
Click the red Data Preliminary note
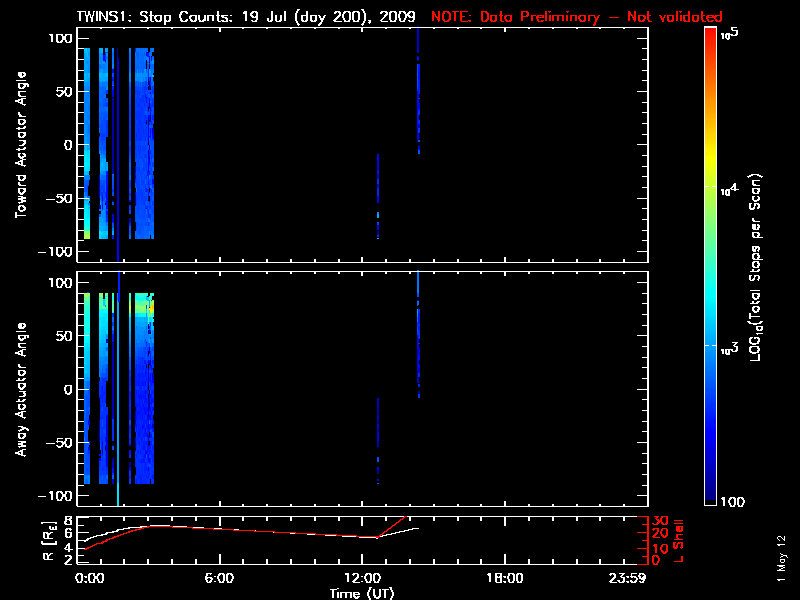(576, 17)
